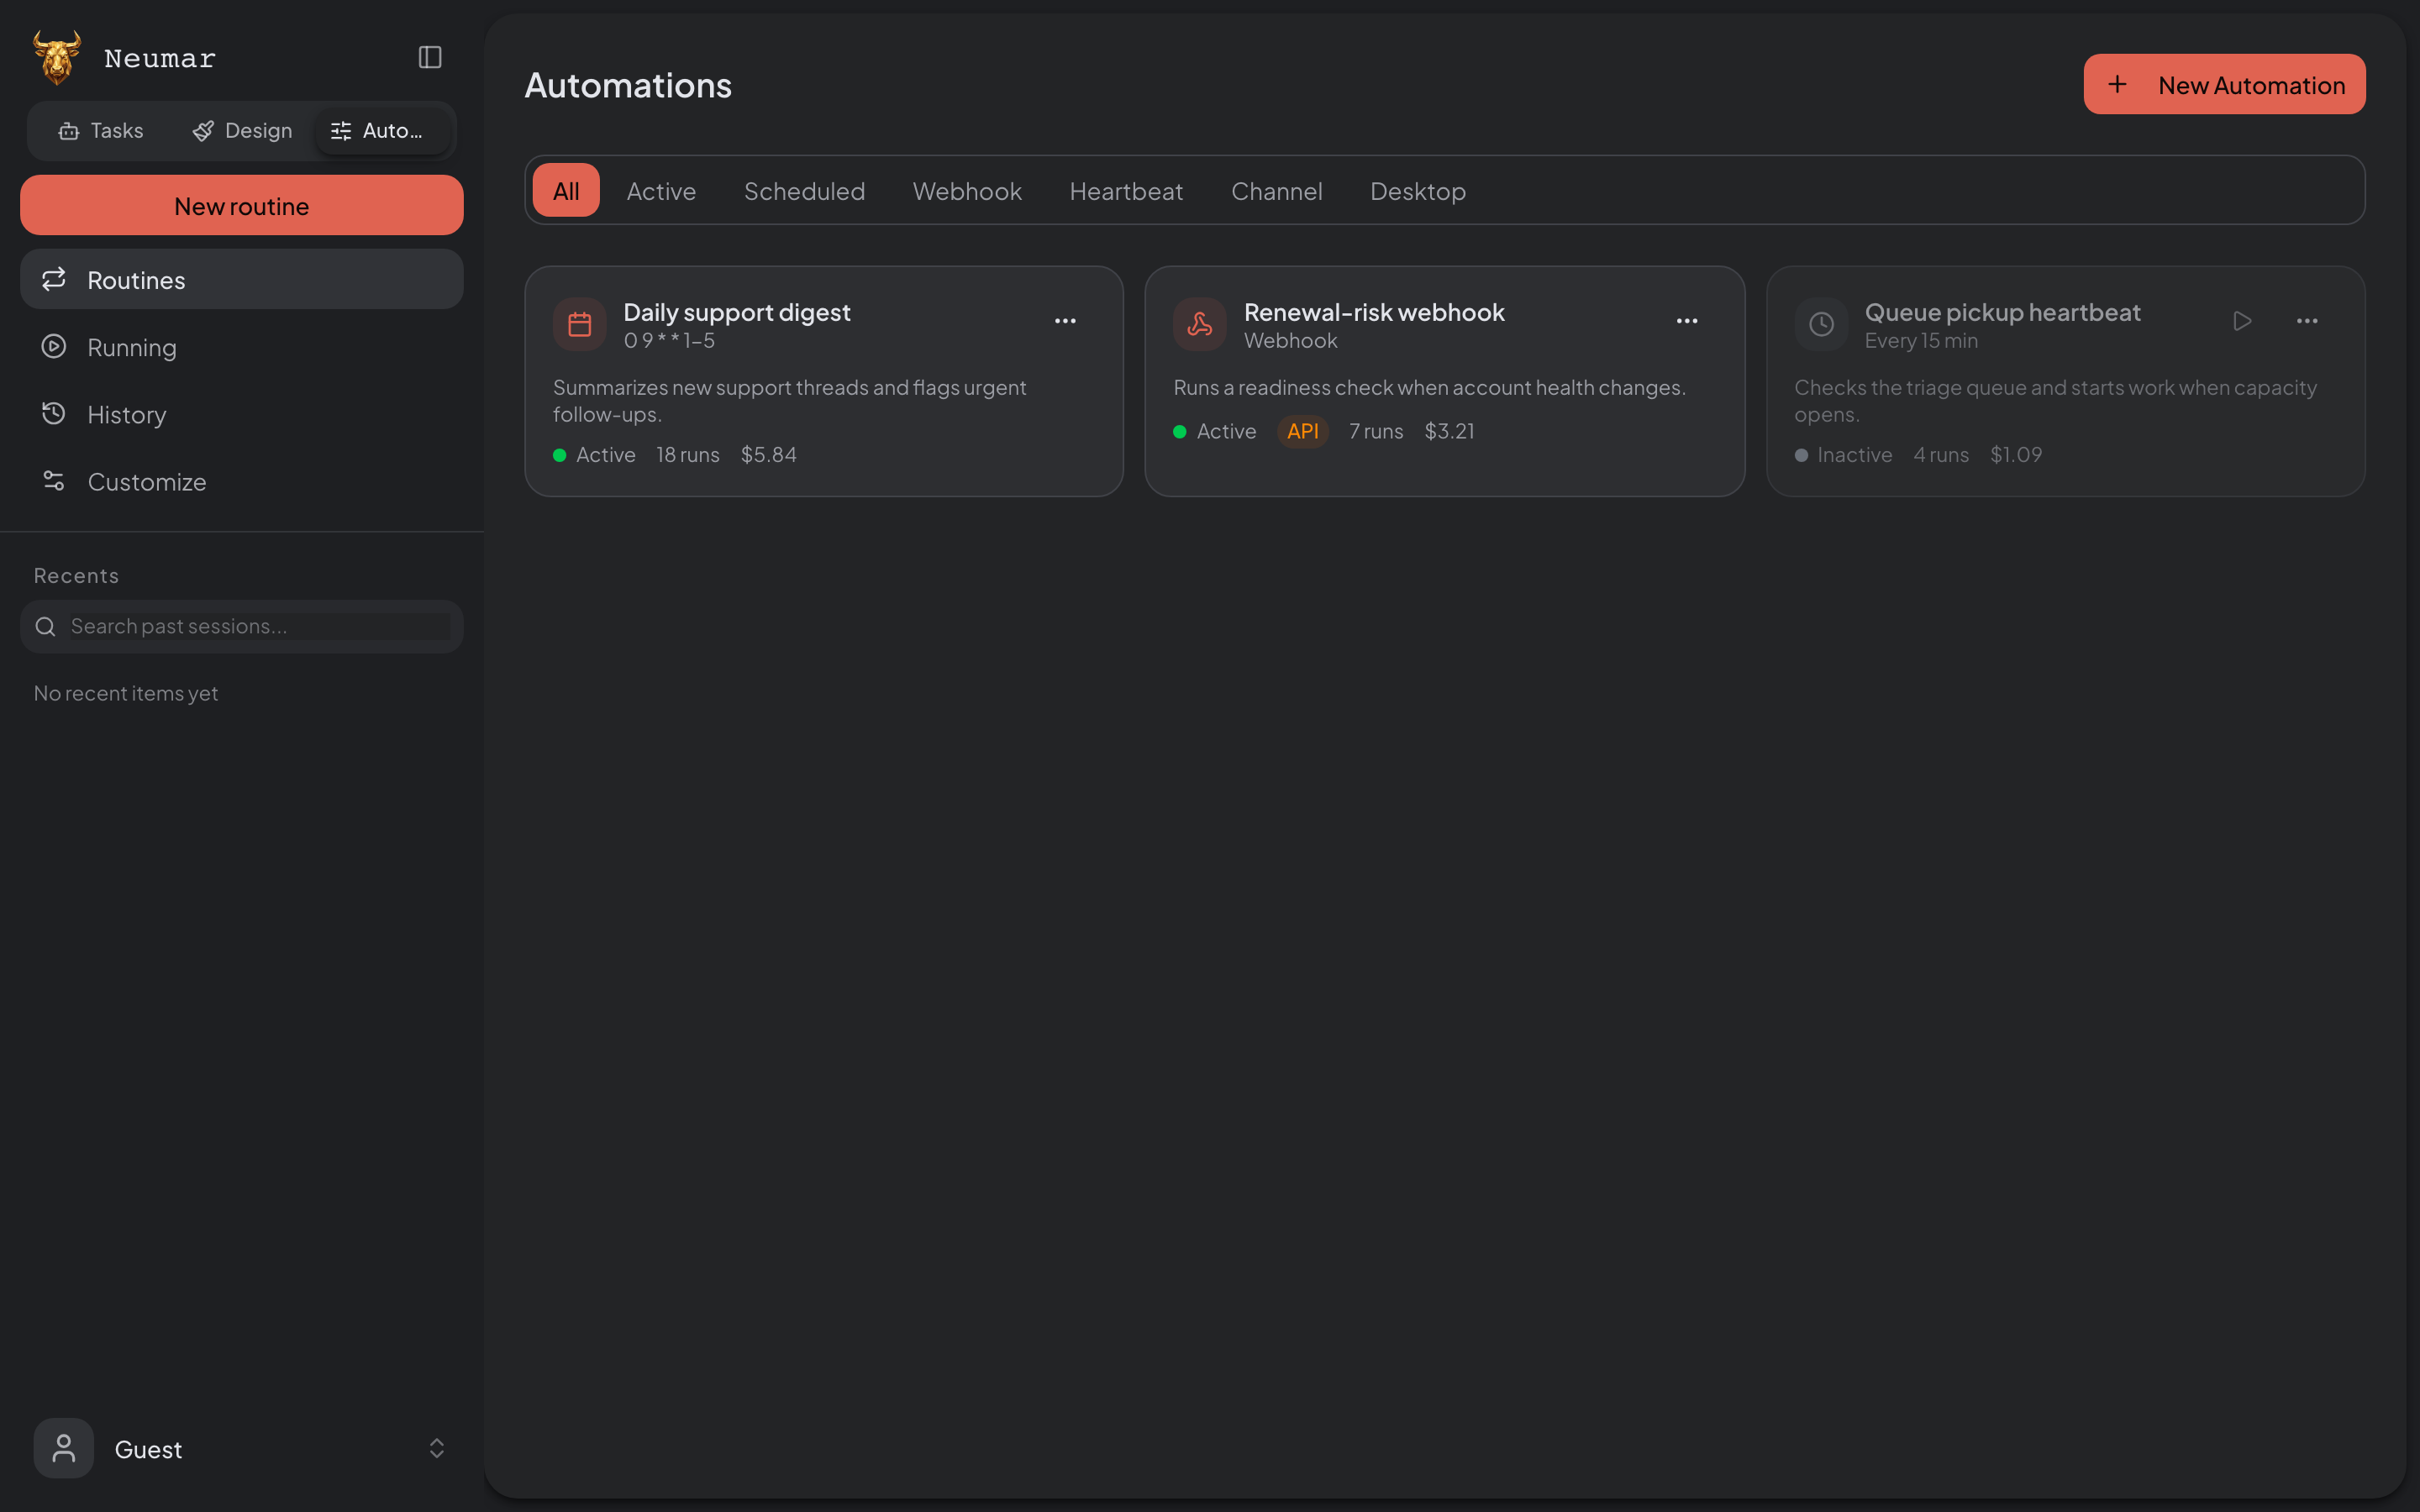Open Queue pickup heartbeat more options menu
Screen dimensions: 2420x1512
(2307, 321)
